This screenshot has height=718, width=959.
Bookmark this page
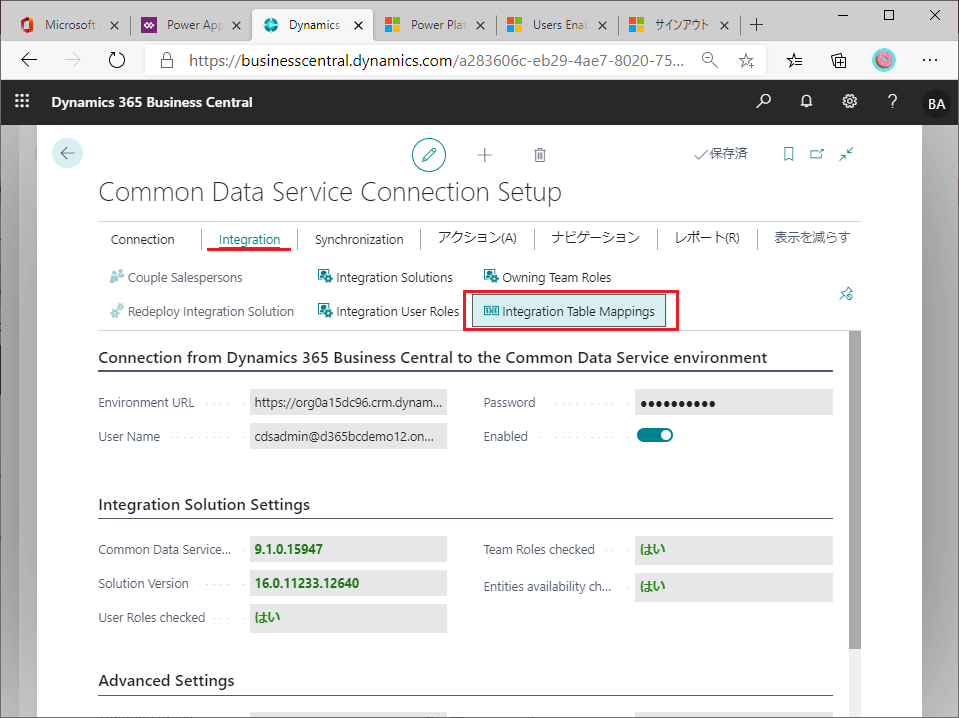tap(788, 154)
